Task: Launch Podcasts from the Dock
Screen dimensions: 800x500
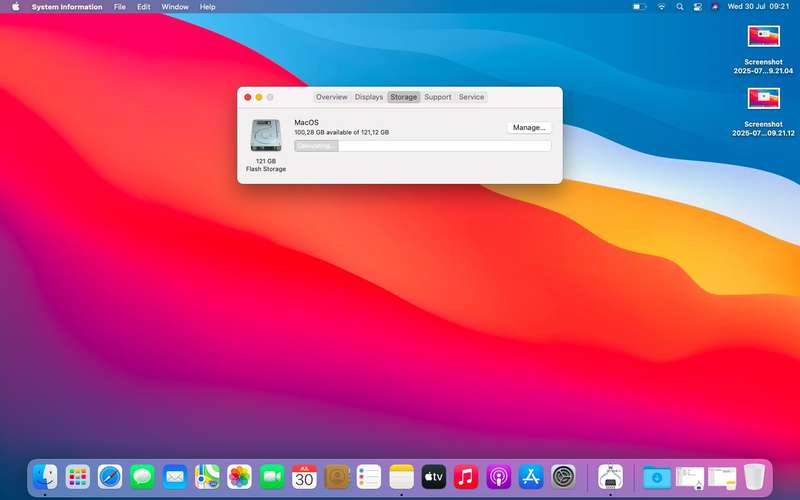Action: pos(498,477)
